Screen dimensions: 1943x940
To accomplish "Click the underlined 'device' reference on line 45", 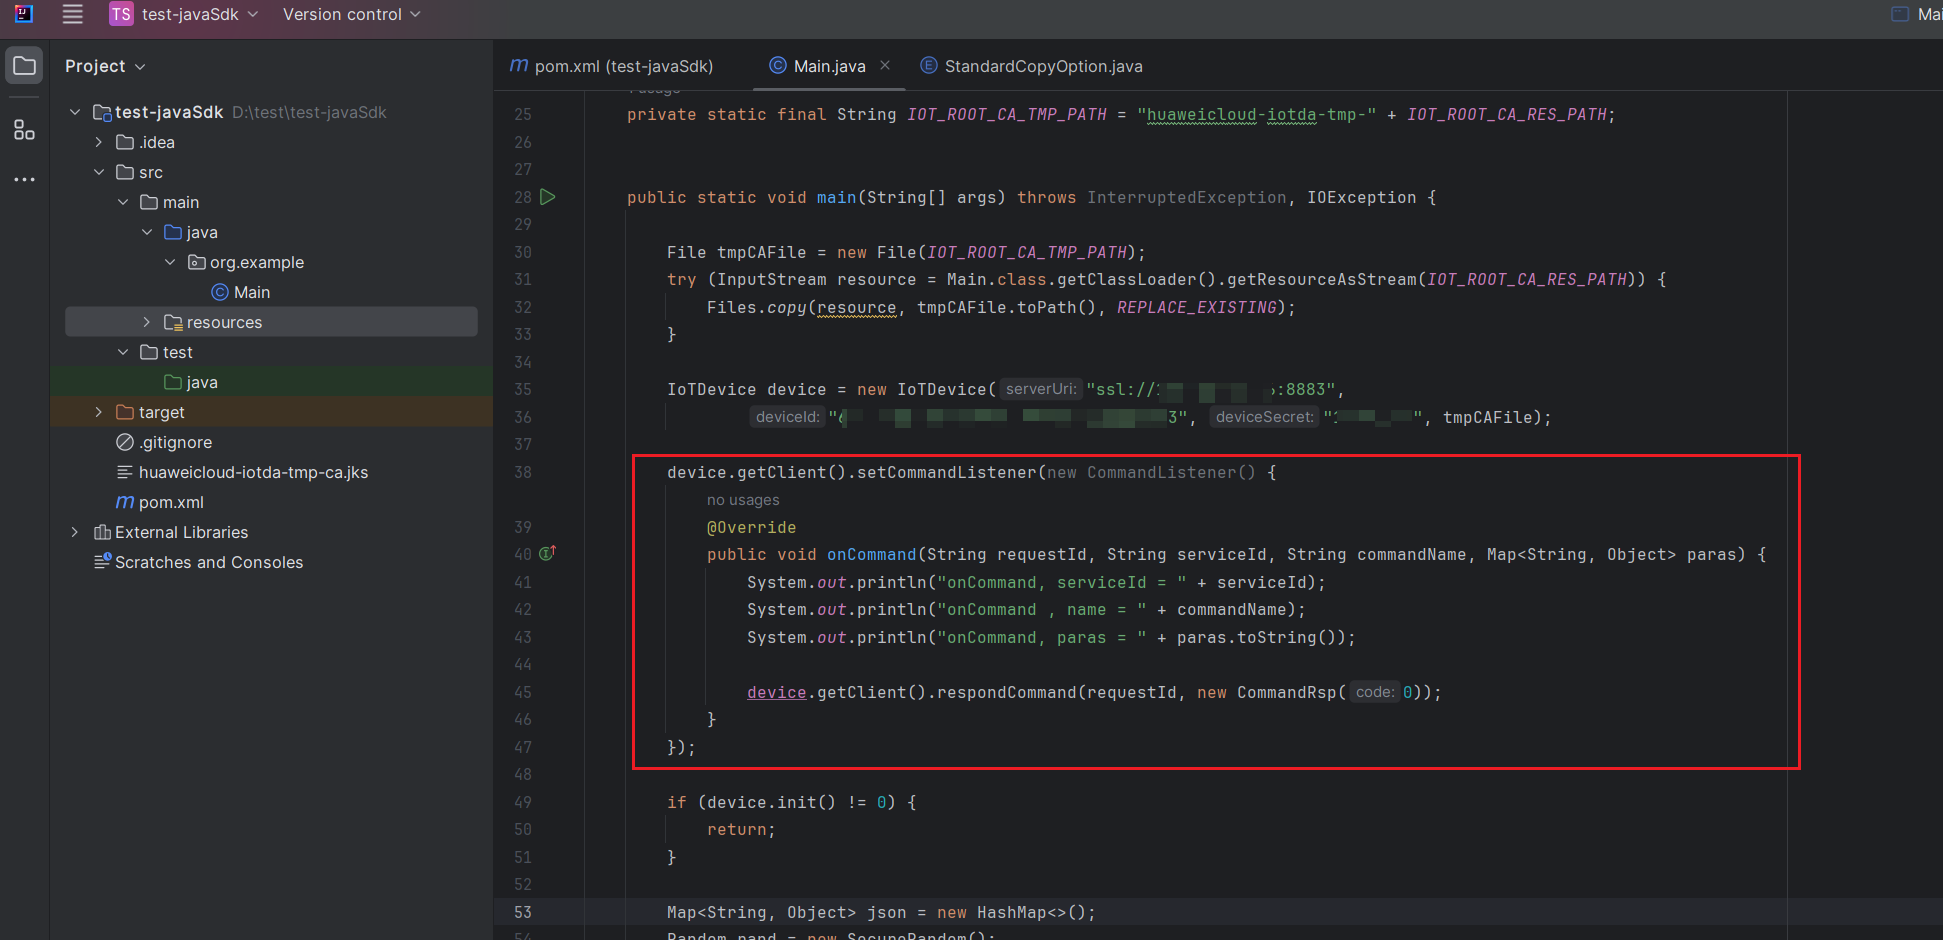I will tap(776, 692).
